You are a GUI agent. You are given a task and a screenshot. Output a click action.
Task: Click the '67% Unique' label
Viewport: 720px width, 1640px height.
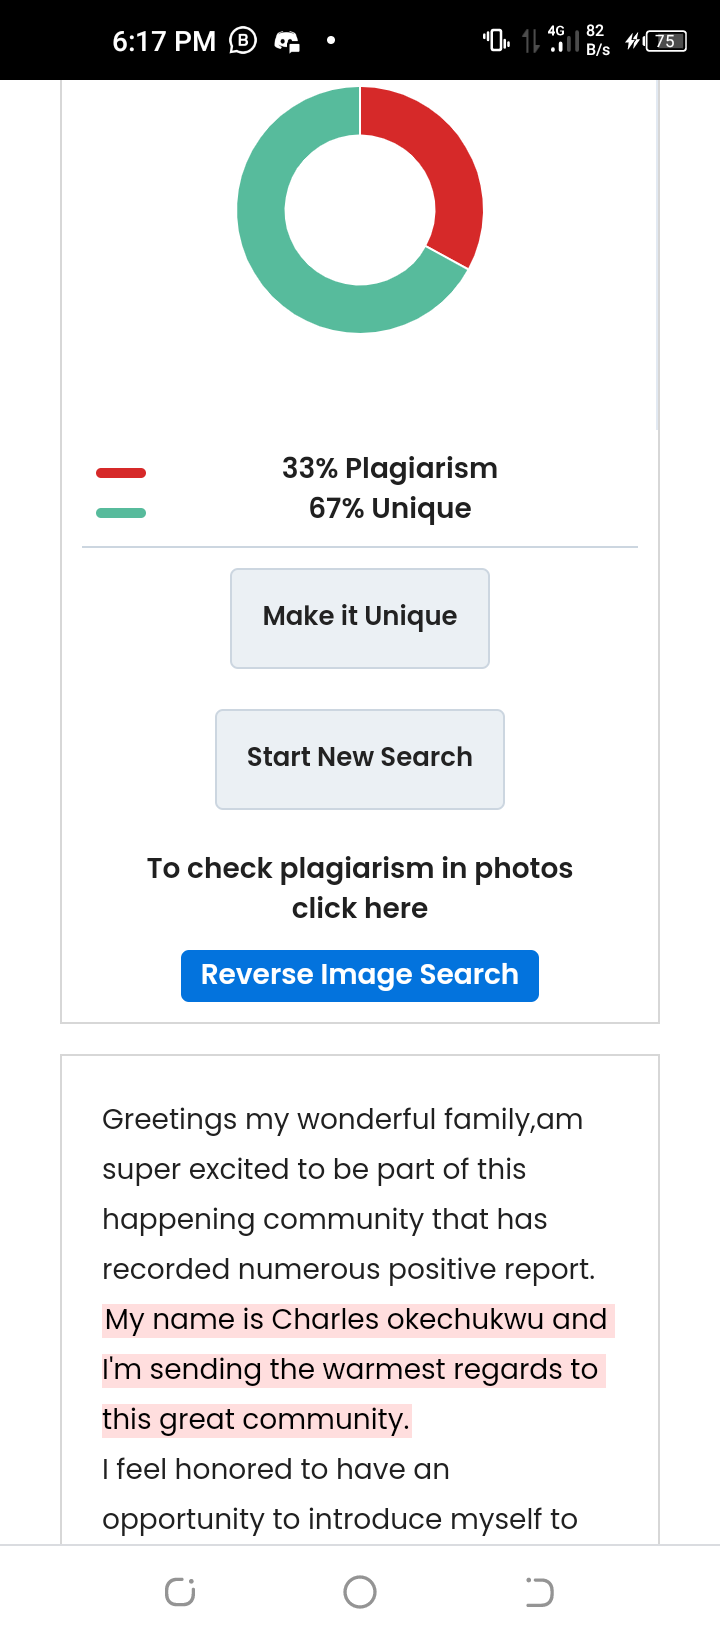(390, 508)
